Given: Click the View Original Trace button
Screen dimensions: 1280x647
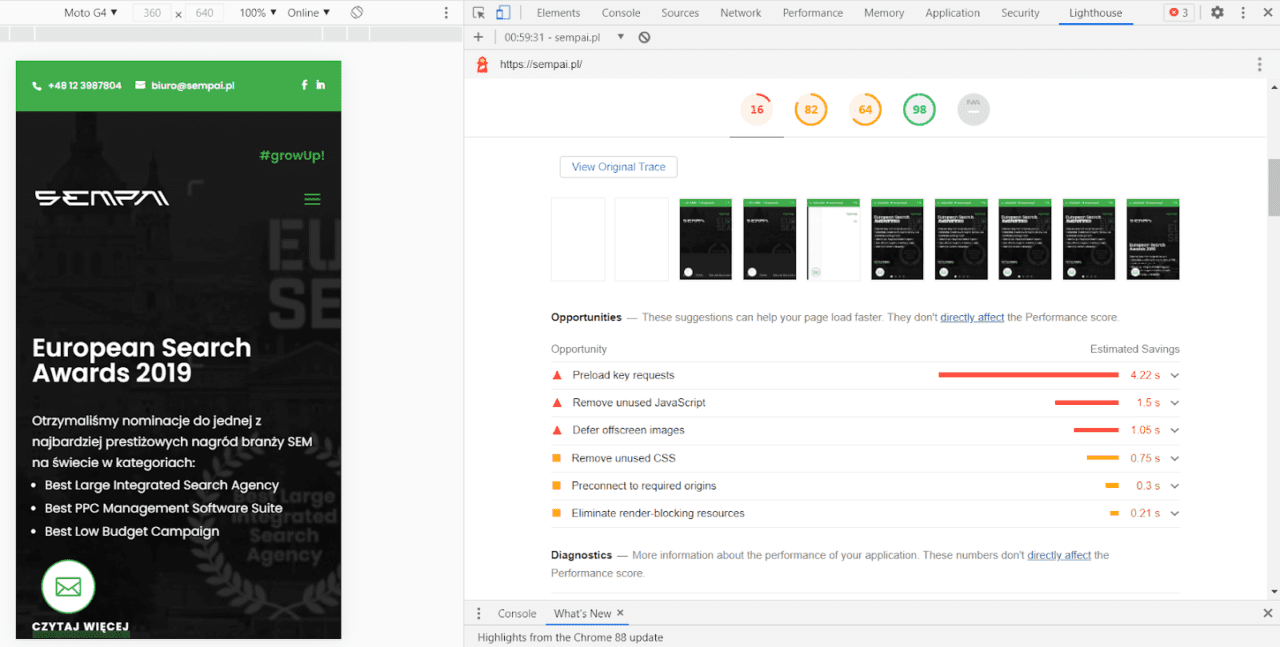Looking at the screenshot, I should coord(618,167).
